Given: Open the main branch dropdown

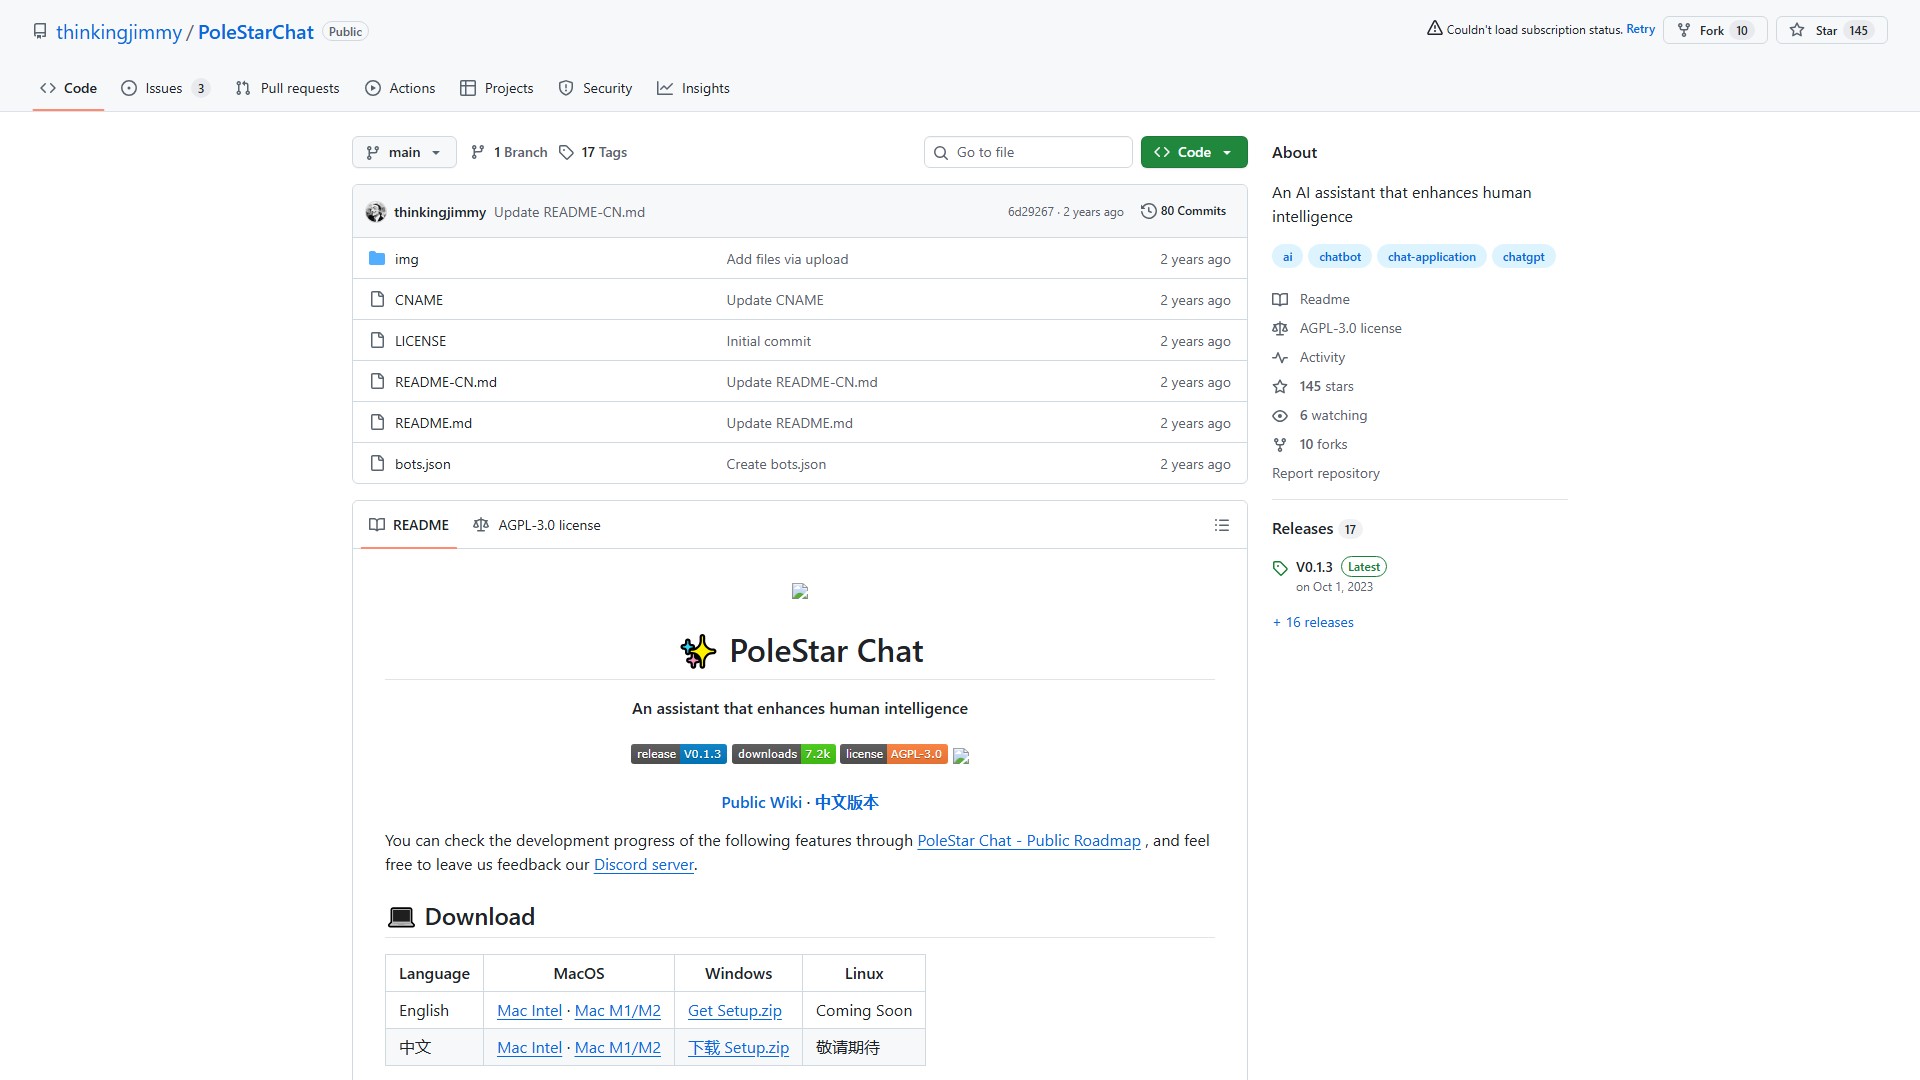Looking at the screenshot, I should pyautogui.click(x=404, y=152).
